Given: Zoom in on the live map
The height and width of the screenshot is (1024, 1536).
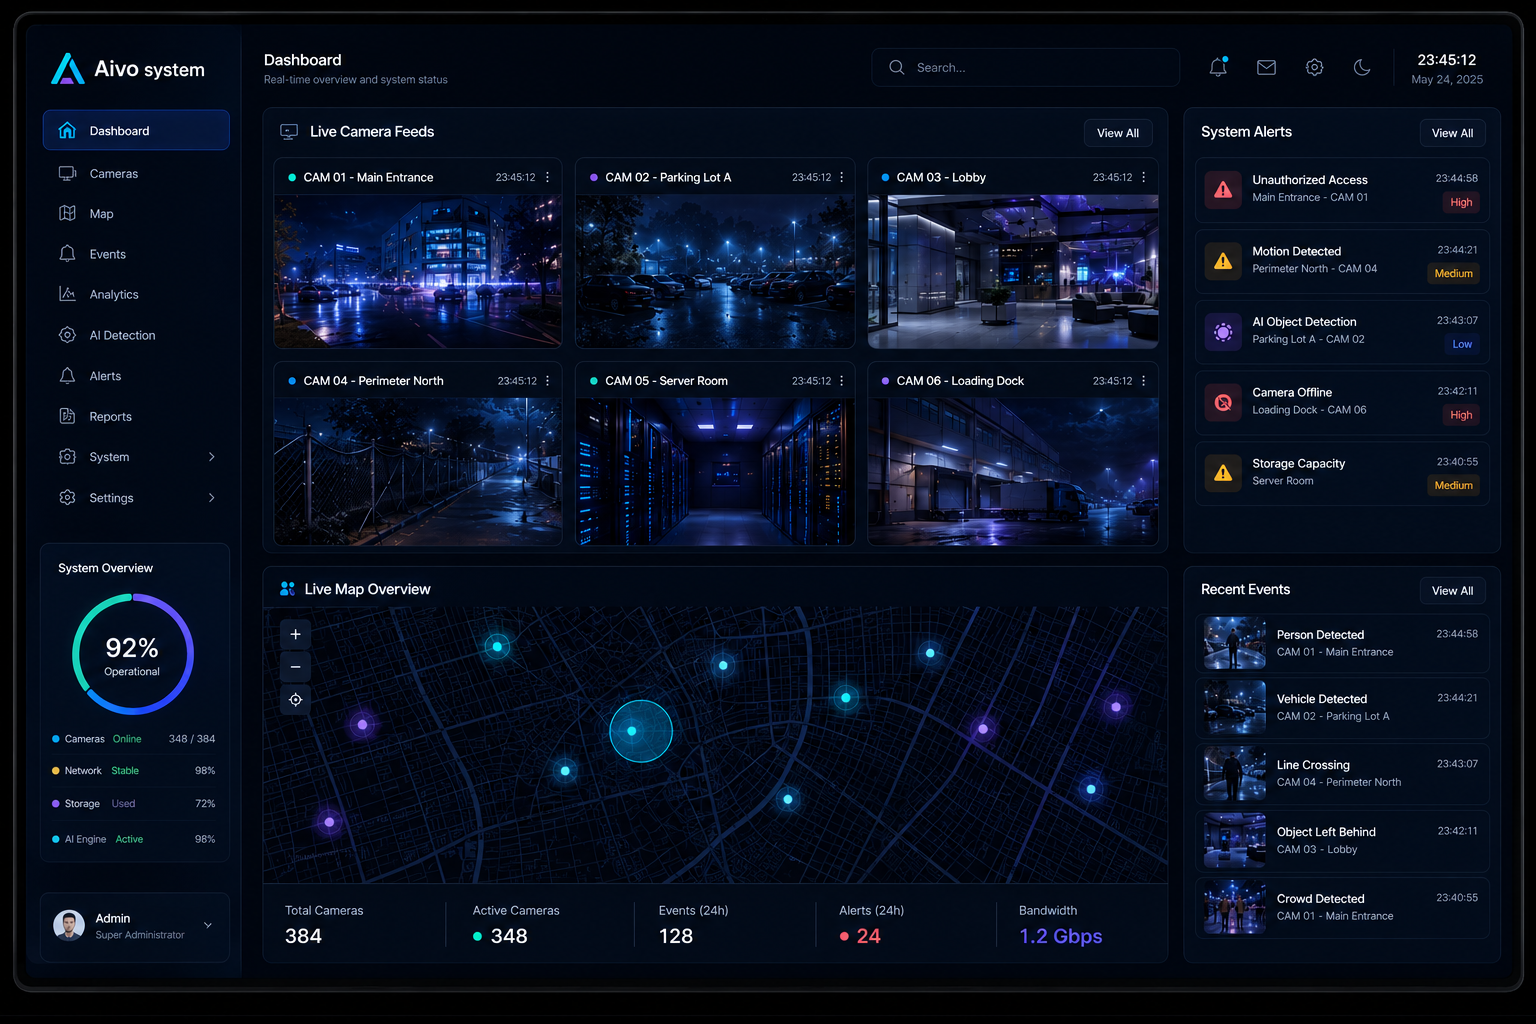Looking at the screenshot, I should 295,634.
